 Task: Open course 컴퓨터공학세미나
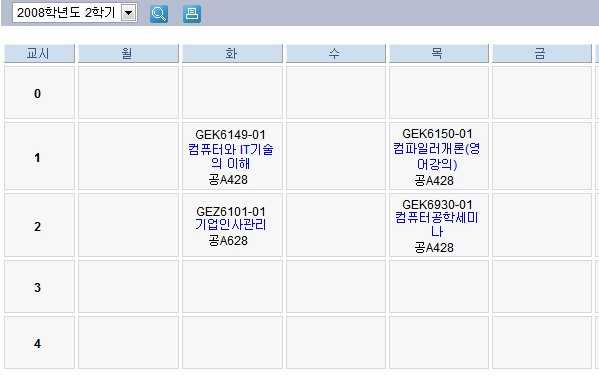coord(437,225)
